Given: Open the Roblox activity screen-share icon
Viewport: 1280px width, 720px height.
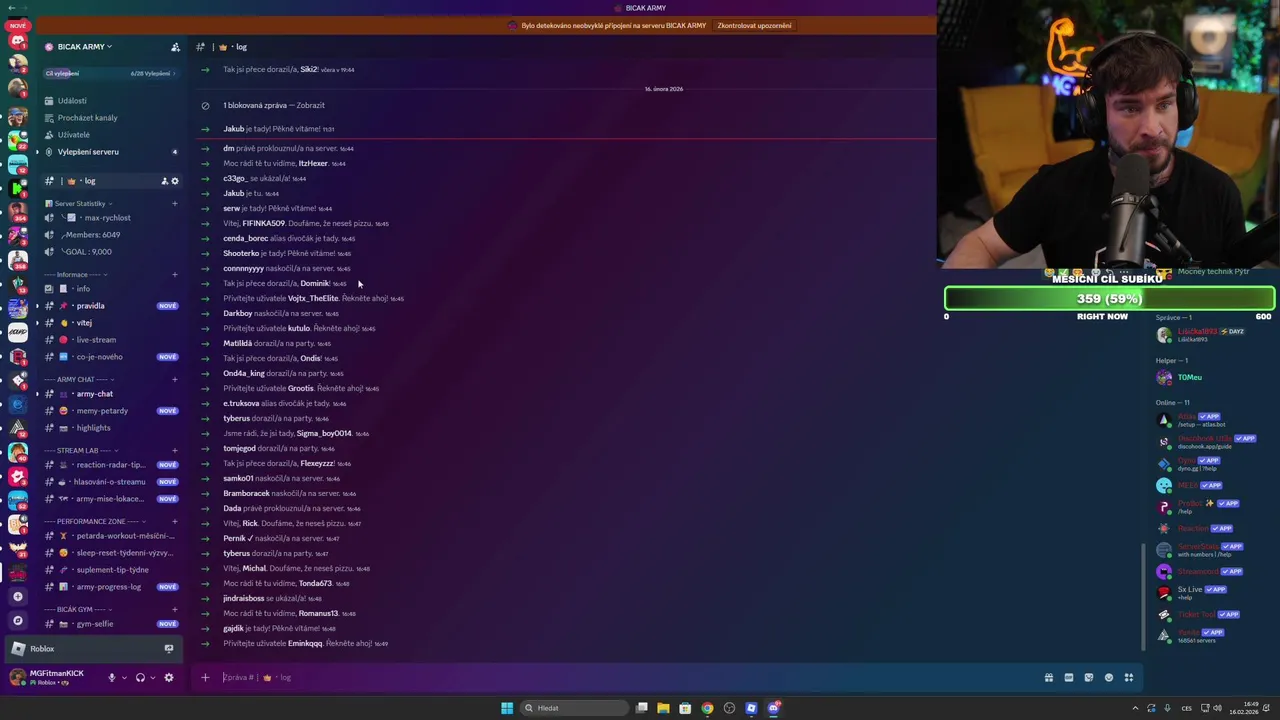Looking at the screenshot, I should 168,649.
